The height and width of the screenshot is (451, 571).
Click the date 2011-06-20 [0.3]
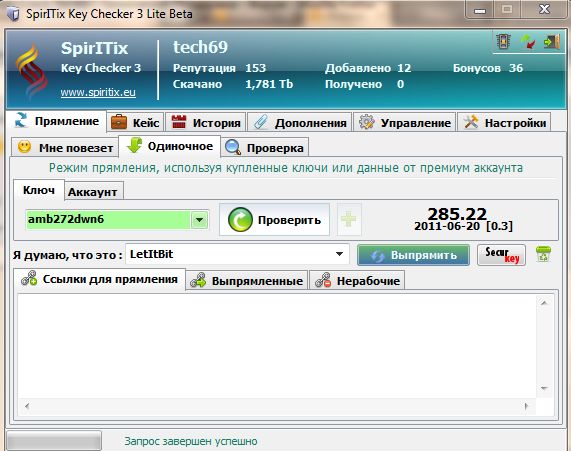point(463,226)
